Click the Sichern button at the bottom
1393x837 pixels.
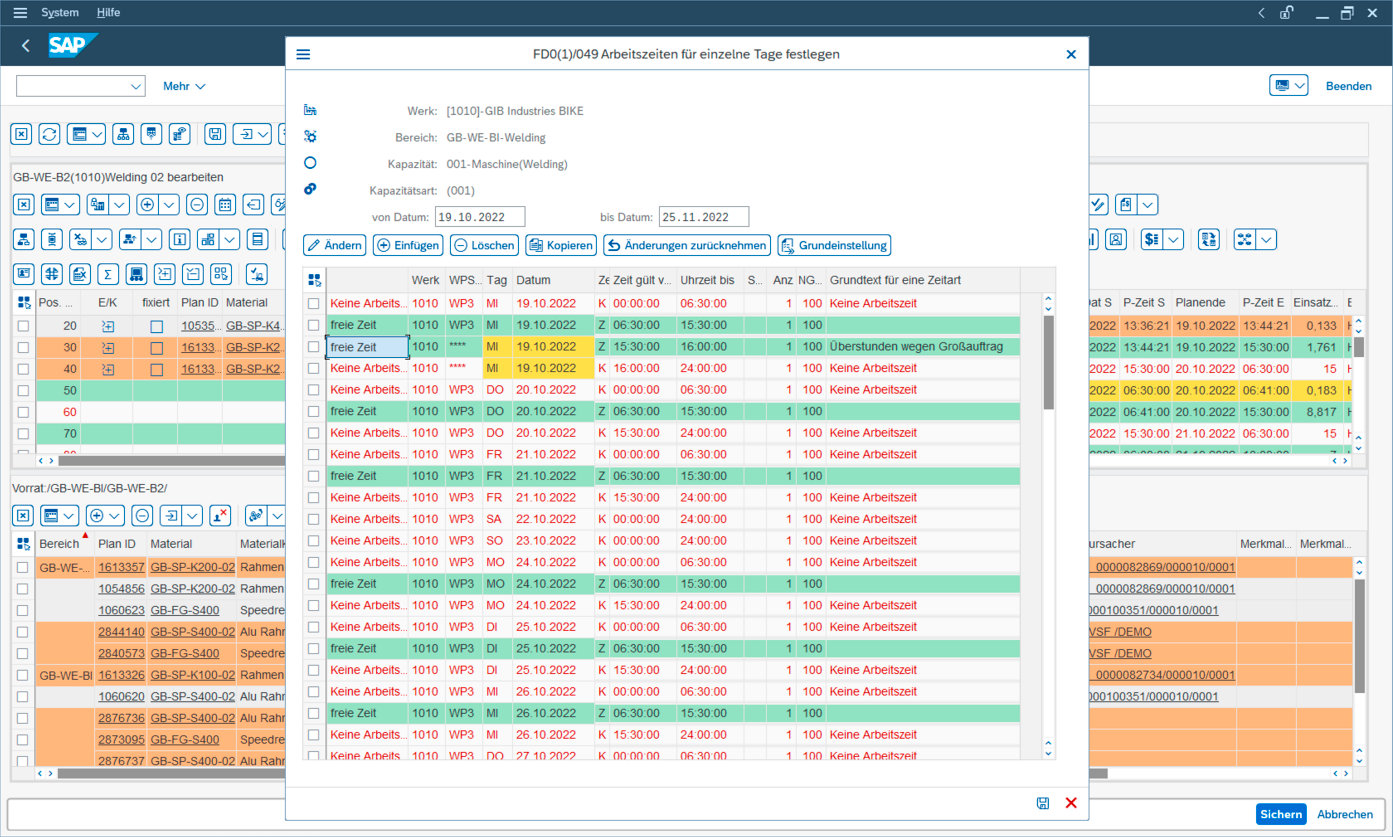(1281, 814)
